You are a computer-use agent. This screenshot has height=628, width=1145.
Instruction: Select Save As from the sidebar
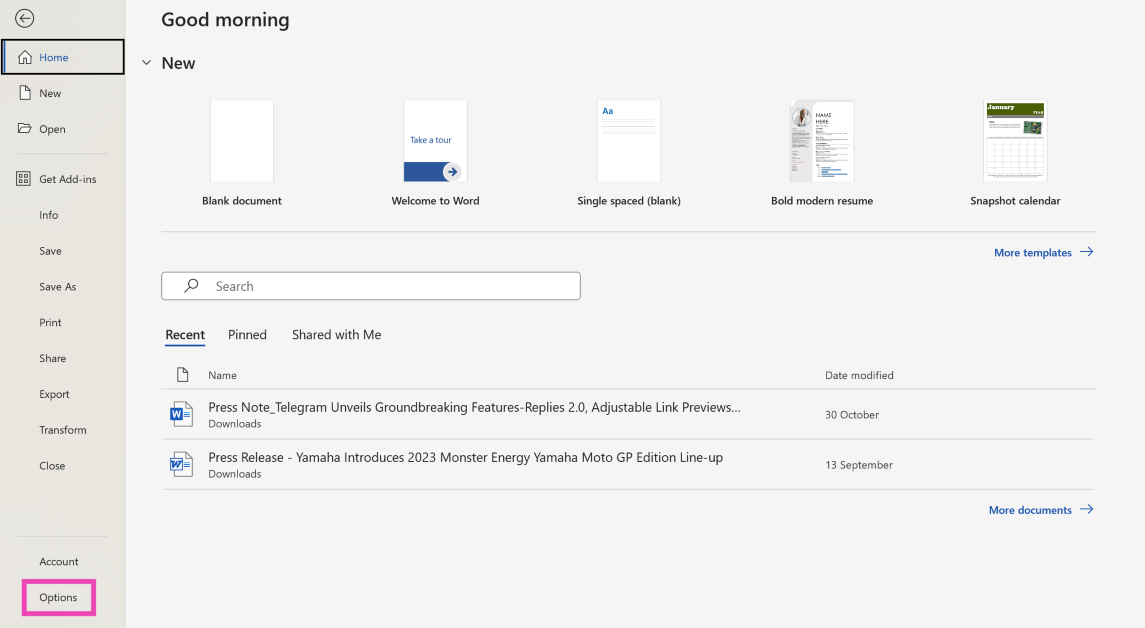57,287
